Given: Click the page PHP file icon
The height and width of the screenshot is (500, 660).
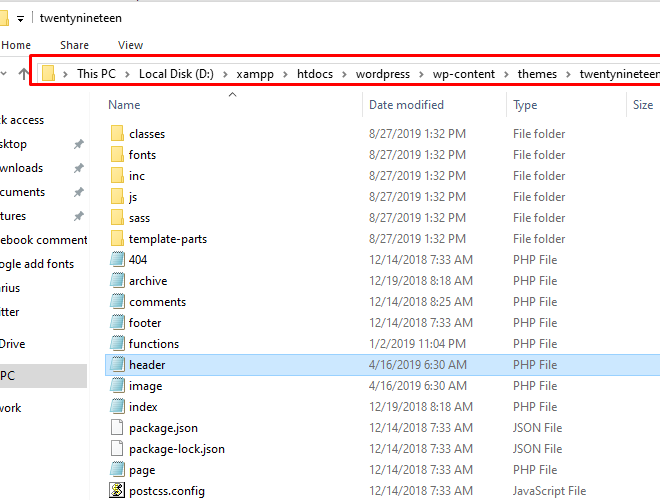Looking at the screenshot, I should 117,470.
